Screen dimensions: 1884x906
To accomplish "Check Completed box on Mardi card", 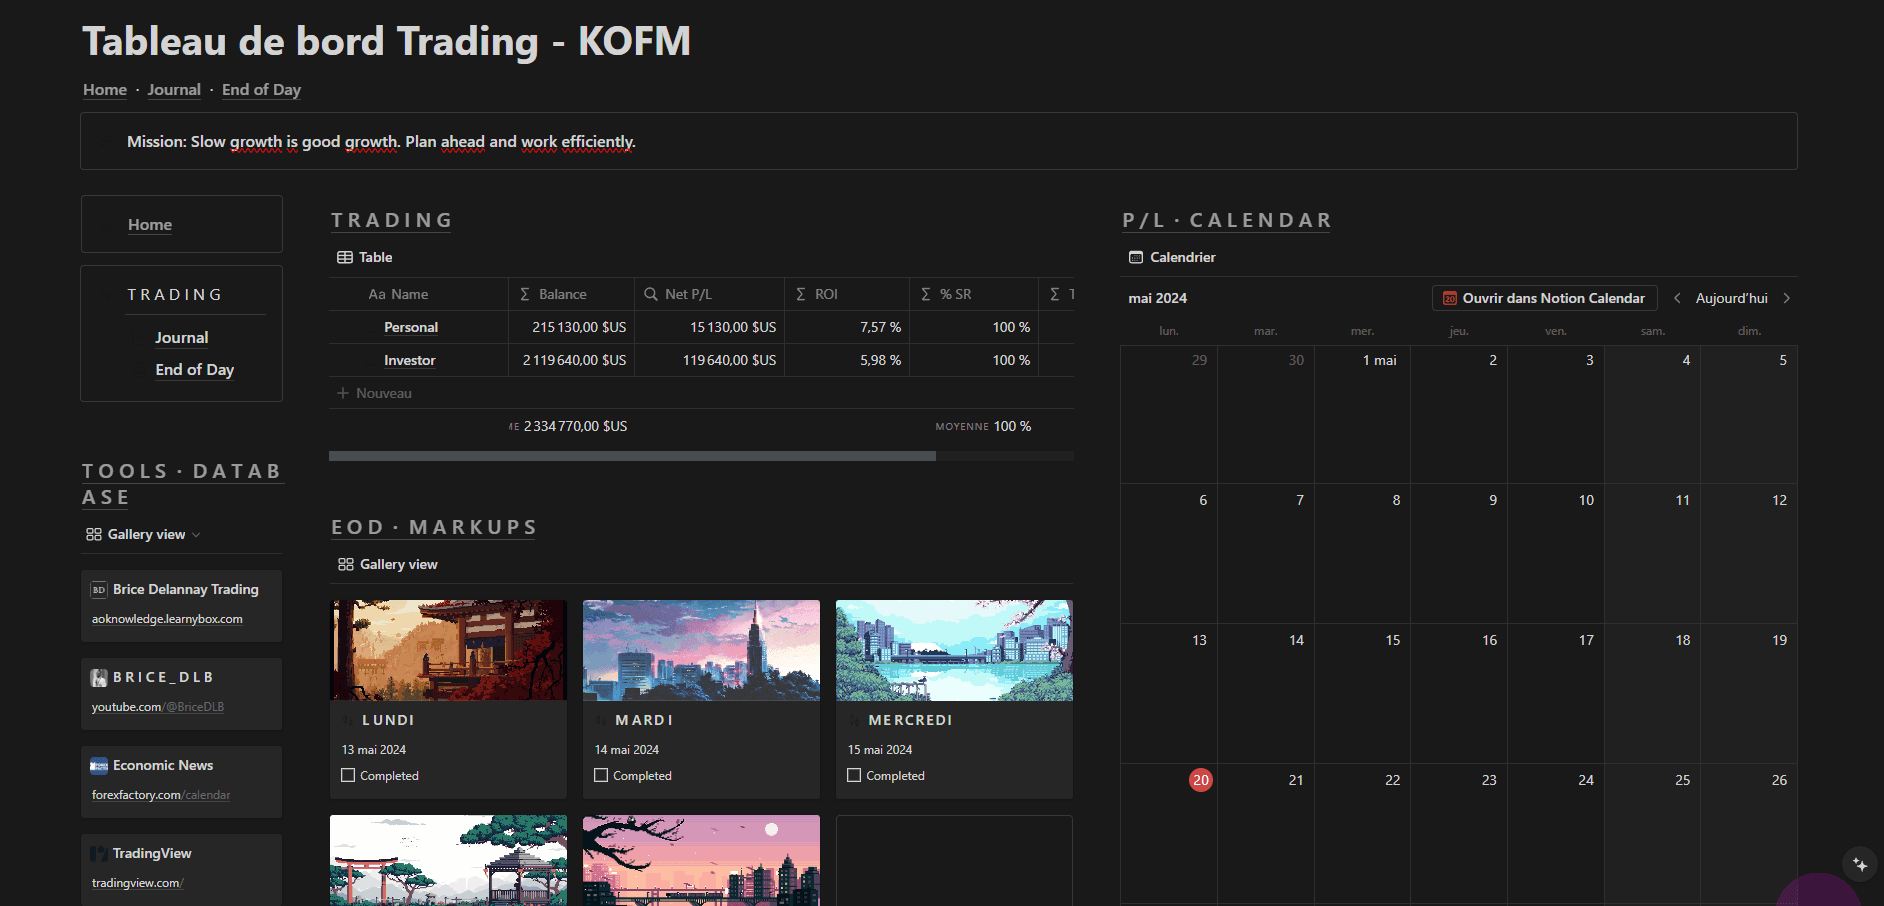I will click(x=601, y=775).
